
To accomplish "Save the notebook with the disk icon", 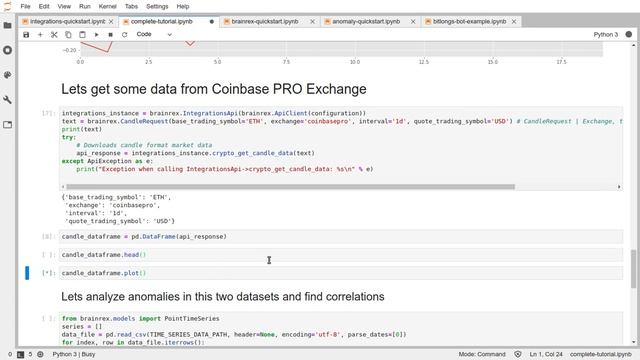I will (x=26, y=35).
